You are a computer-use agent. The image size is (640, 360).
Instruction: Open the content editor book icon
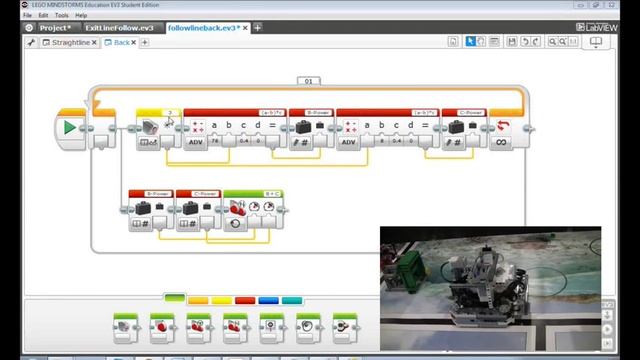tap(596, 41)
